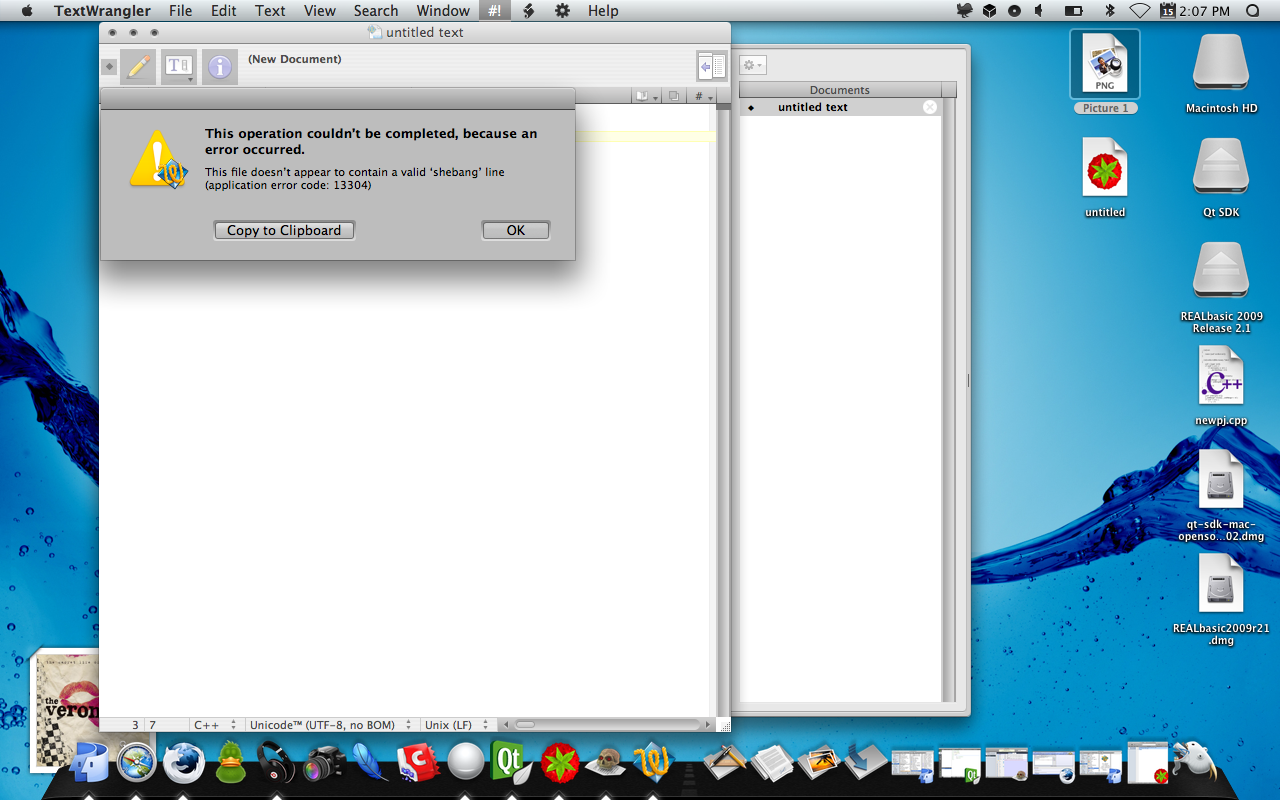Open the Text Options toolbar popup

pos(179,67)
